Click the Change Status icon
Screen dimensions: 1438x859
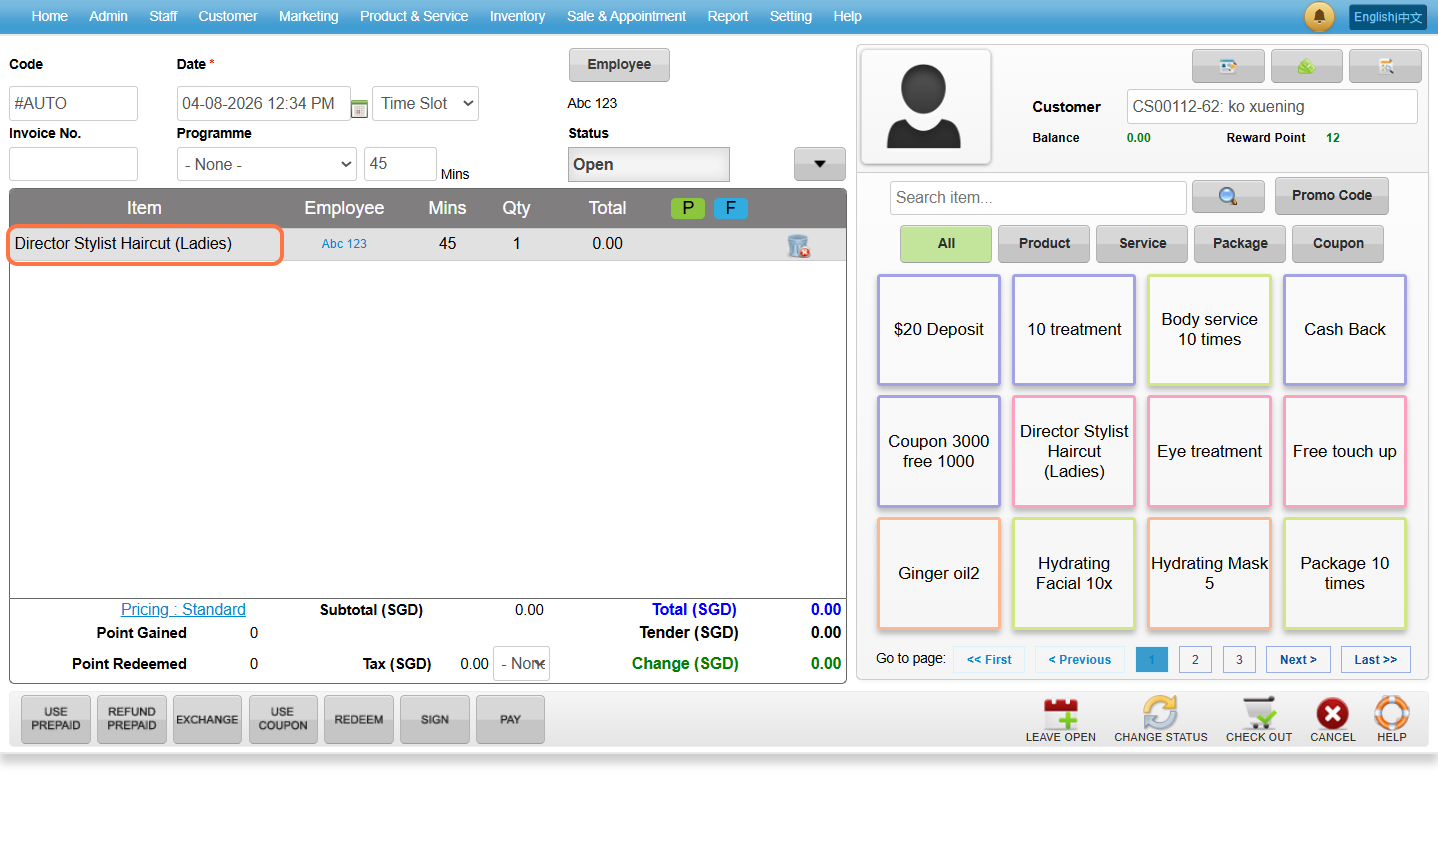1161,720
